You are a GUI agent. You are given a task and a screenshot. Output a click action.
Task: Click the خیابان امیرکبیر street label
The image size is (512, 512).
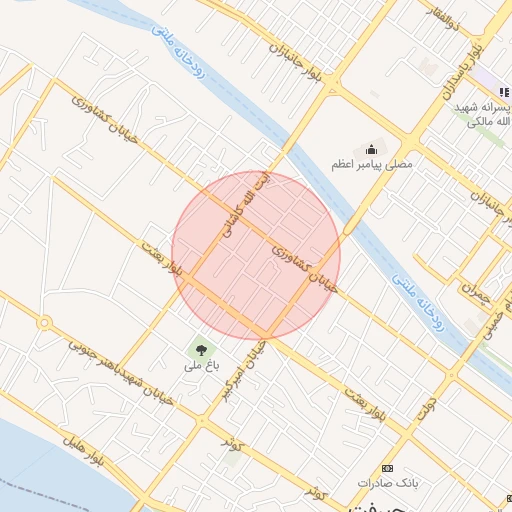(244, 372)
